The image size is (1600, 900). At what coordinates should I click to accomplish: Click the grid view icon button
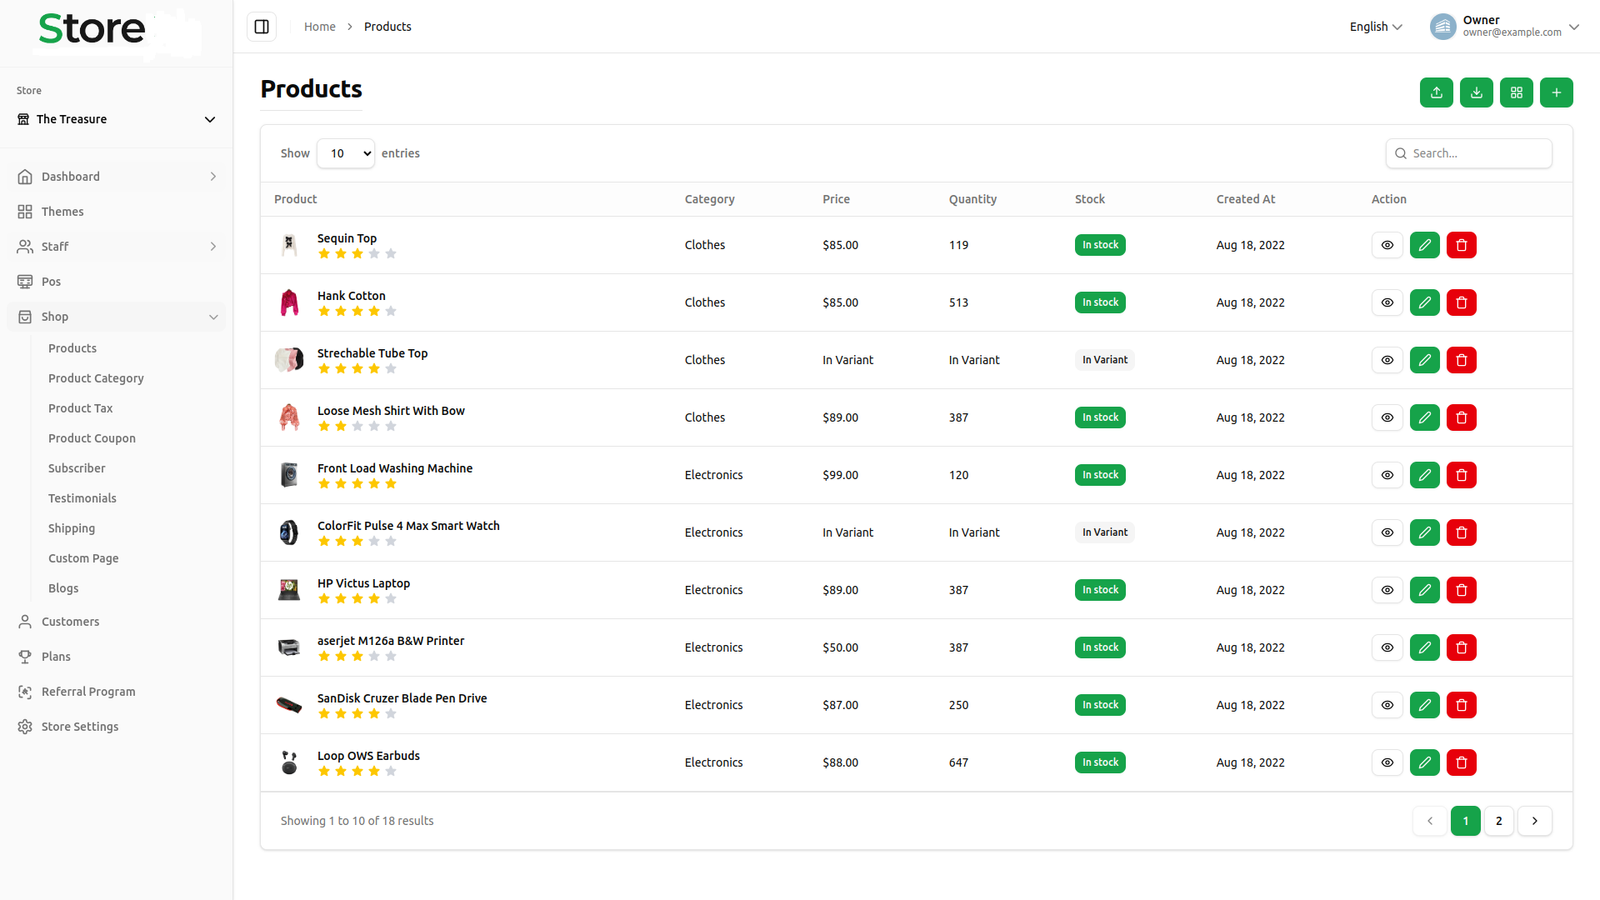[1516, 93]
